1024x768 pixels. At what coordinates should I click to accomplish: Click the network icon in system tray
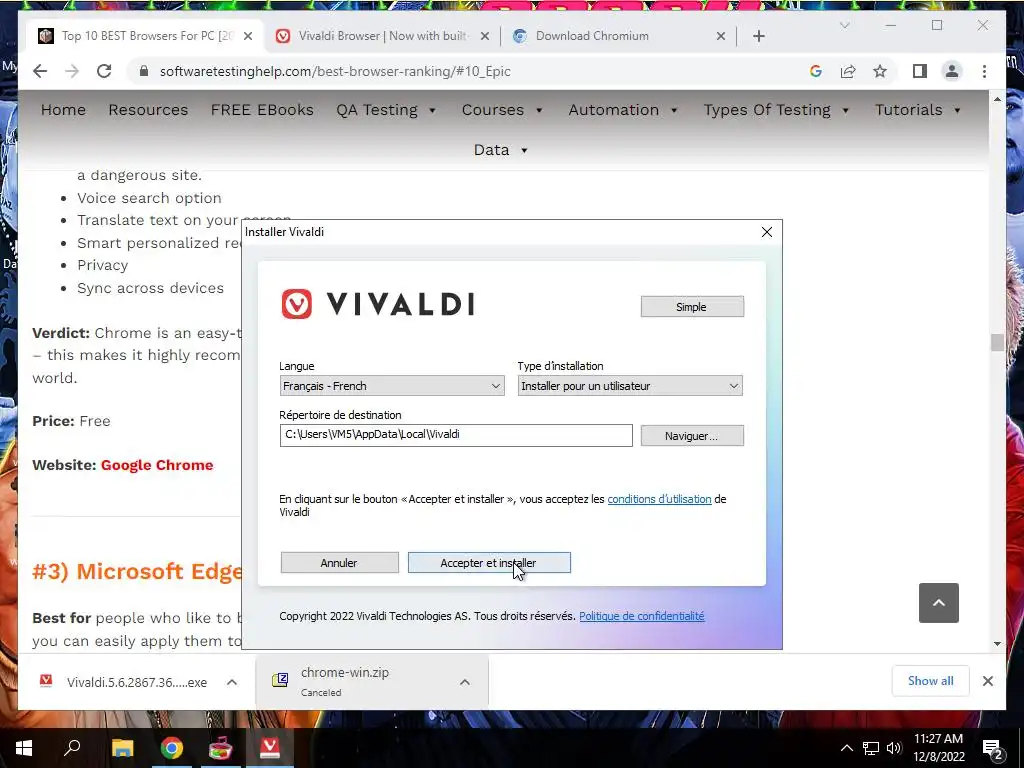(871, 748)
